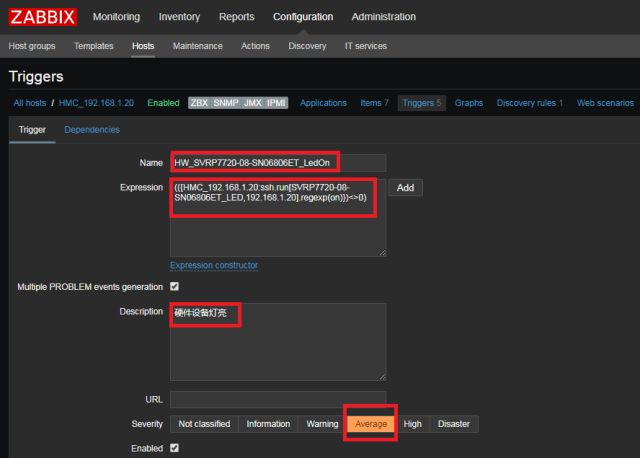Open the Administration menu

(384, 17)
